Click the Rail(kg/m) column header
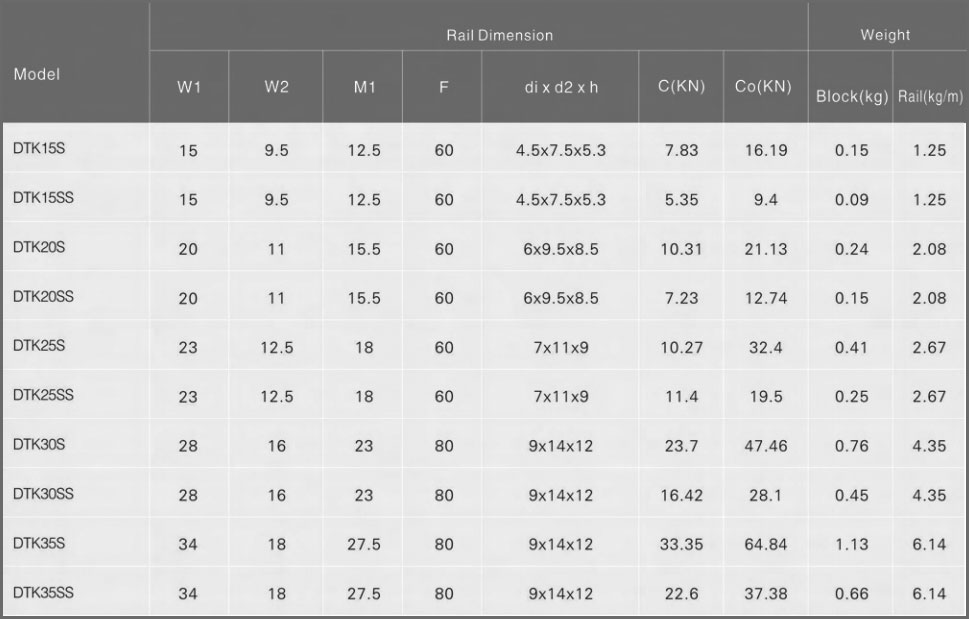This screenshot has width=969, height=619. (931, 96)
